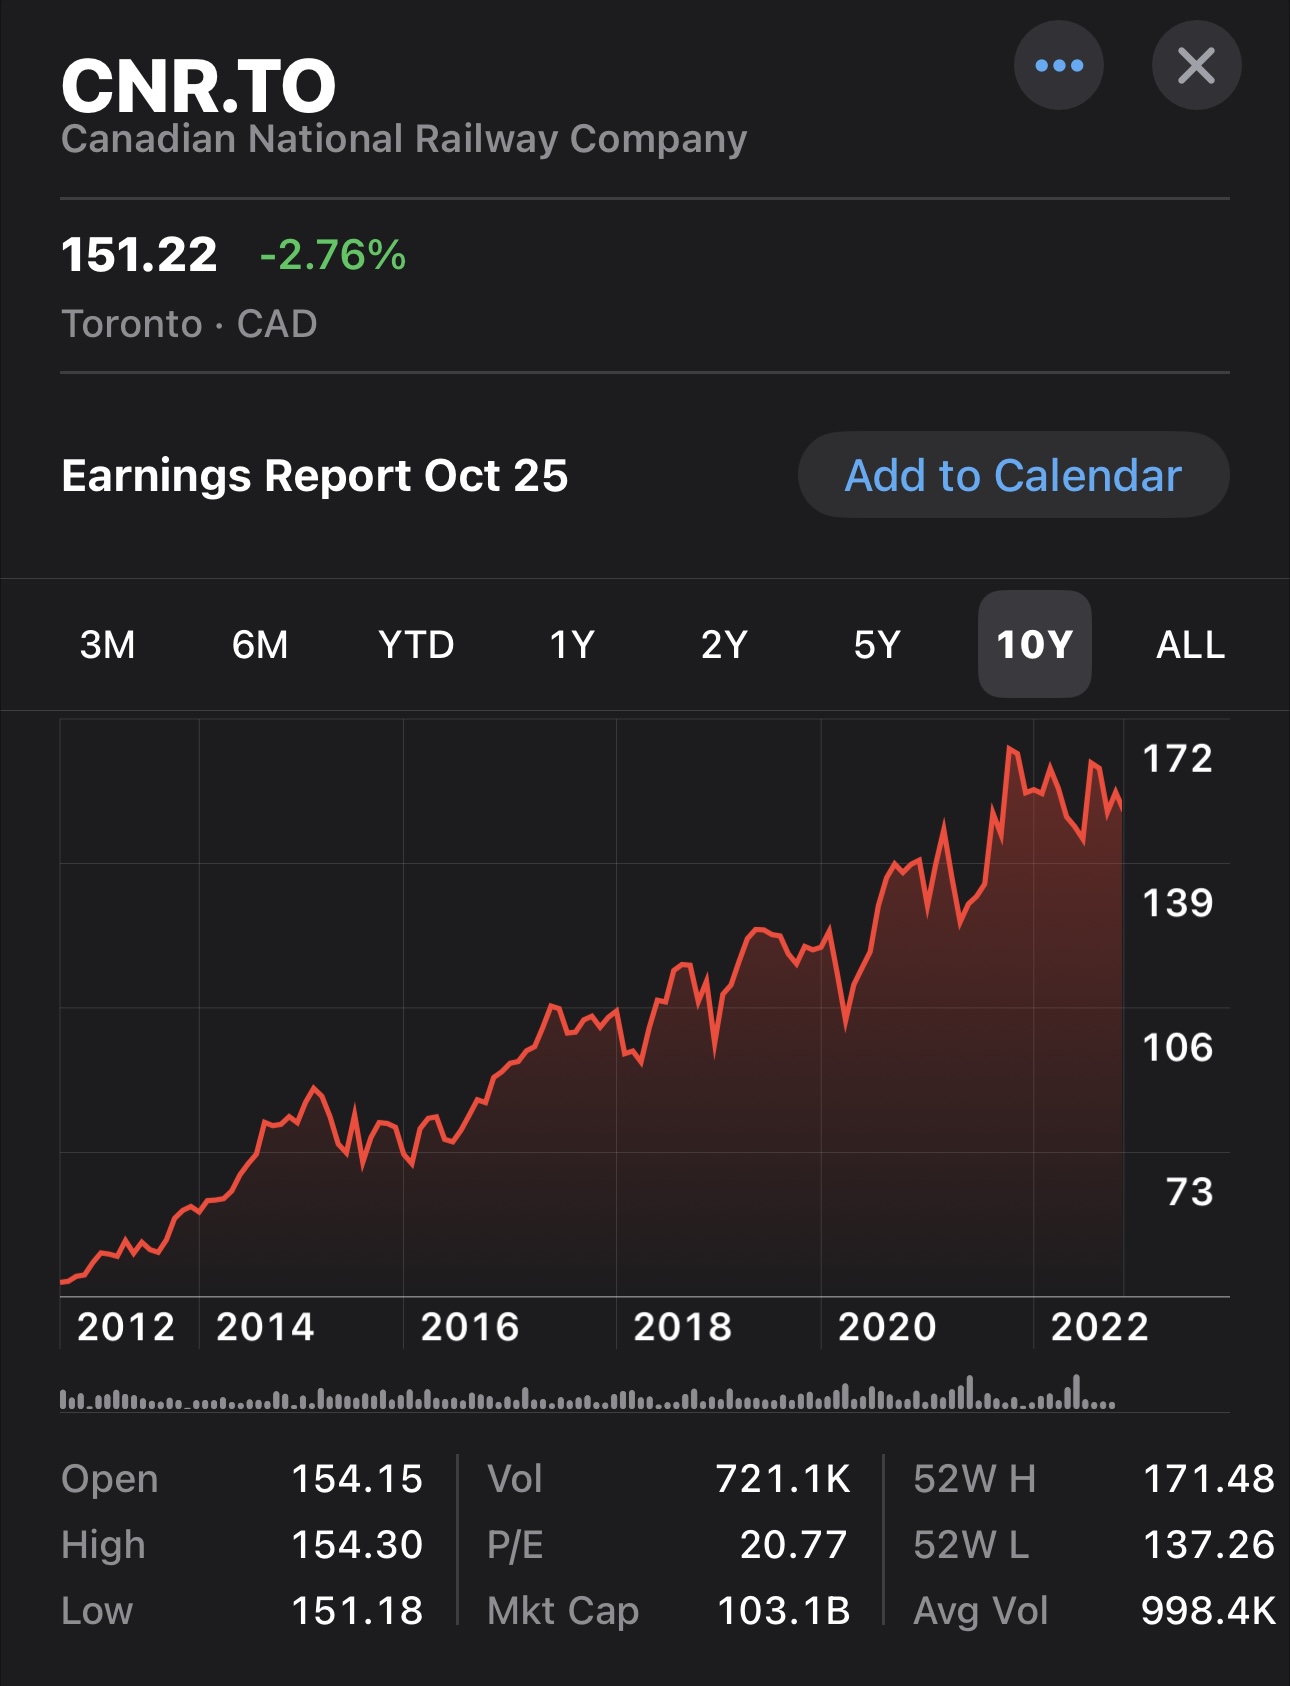Viewport: 1290px width, 1686px height.
Task: Tap the 2018 axis label
Action: [x=683, y=1327]
